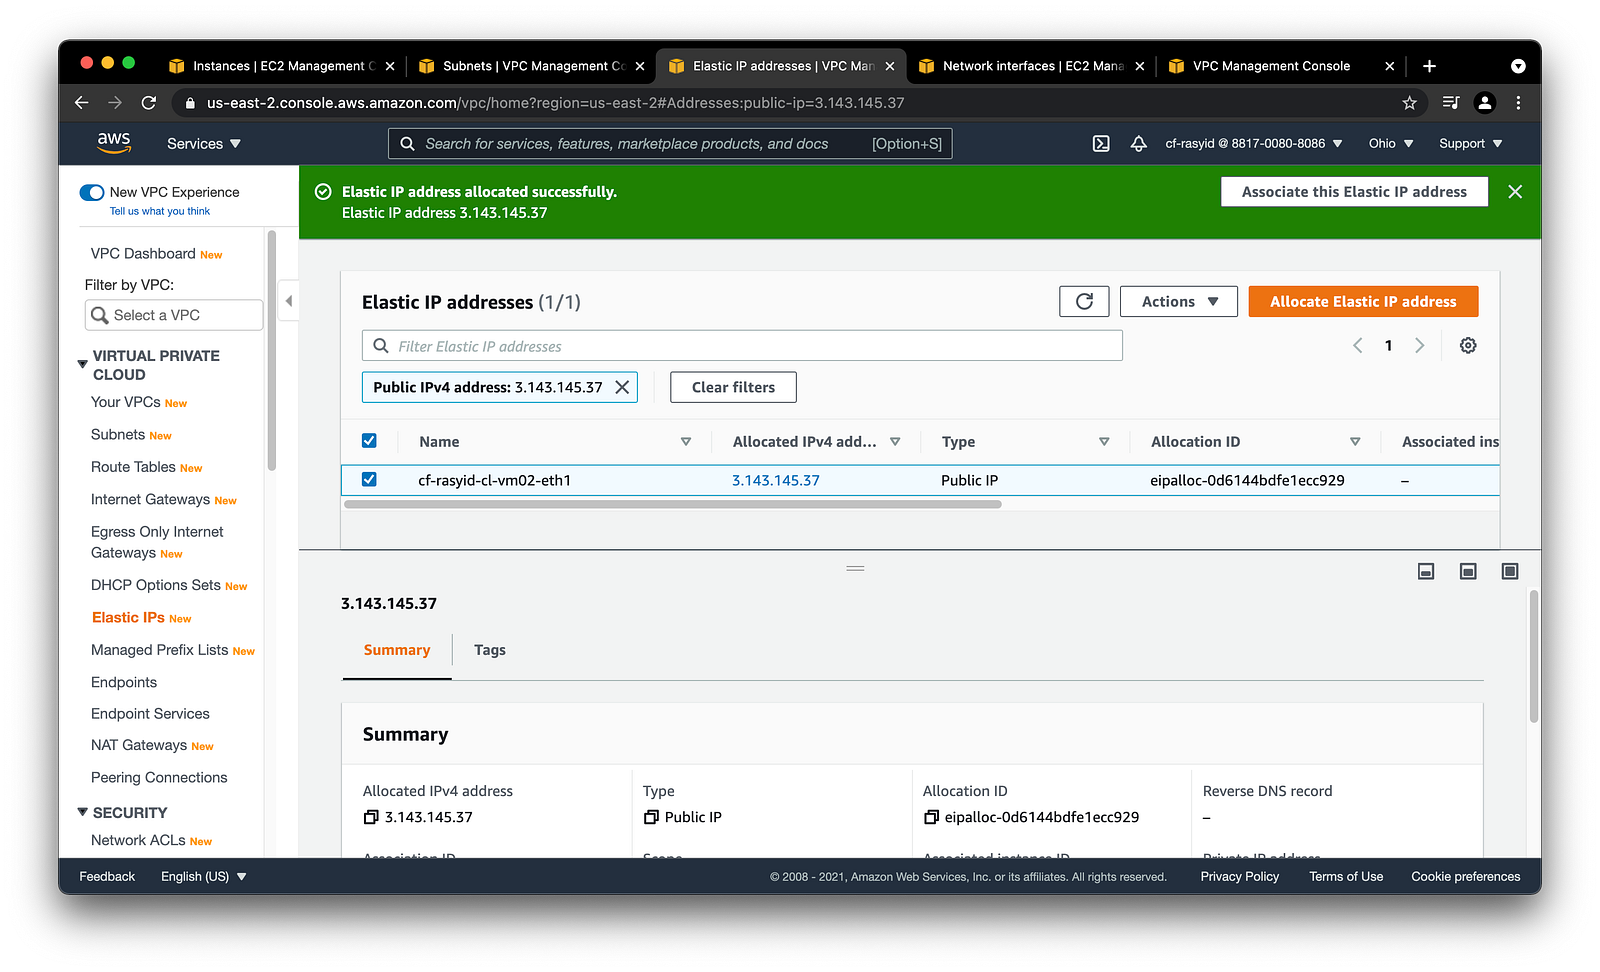Switch to Instances EC2 Management browser tab
The width and height of the screenshot is (1600, 972).
point(283,66)
